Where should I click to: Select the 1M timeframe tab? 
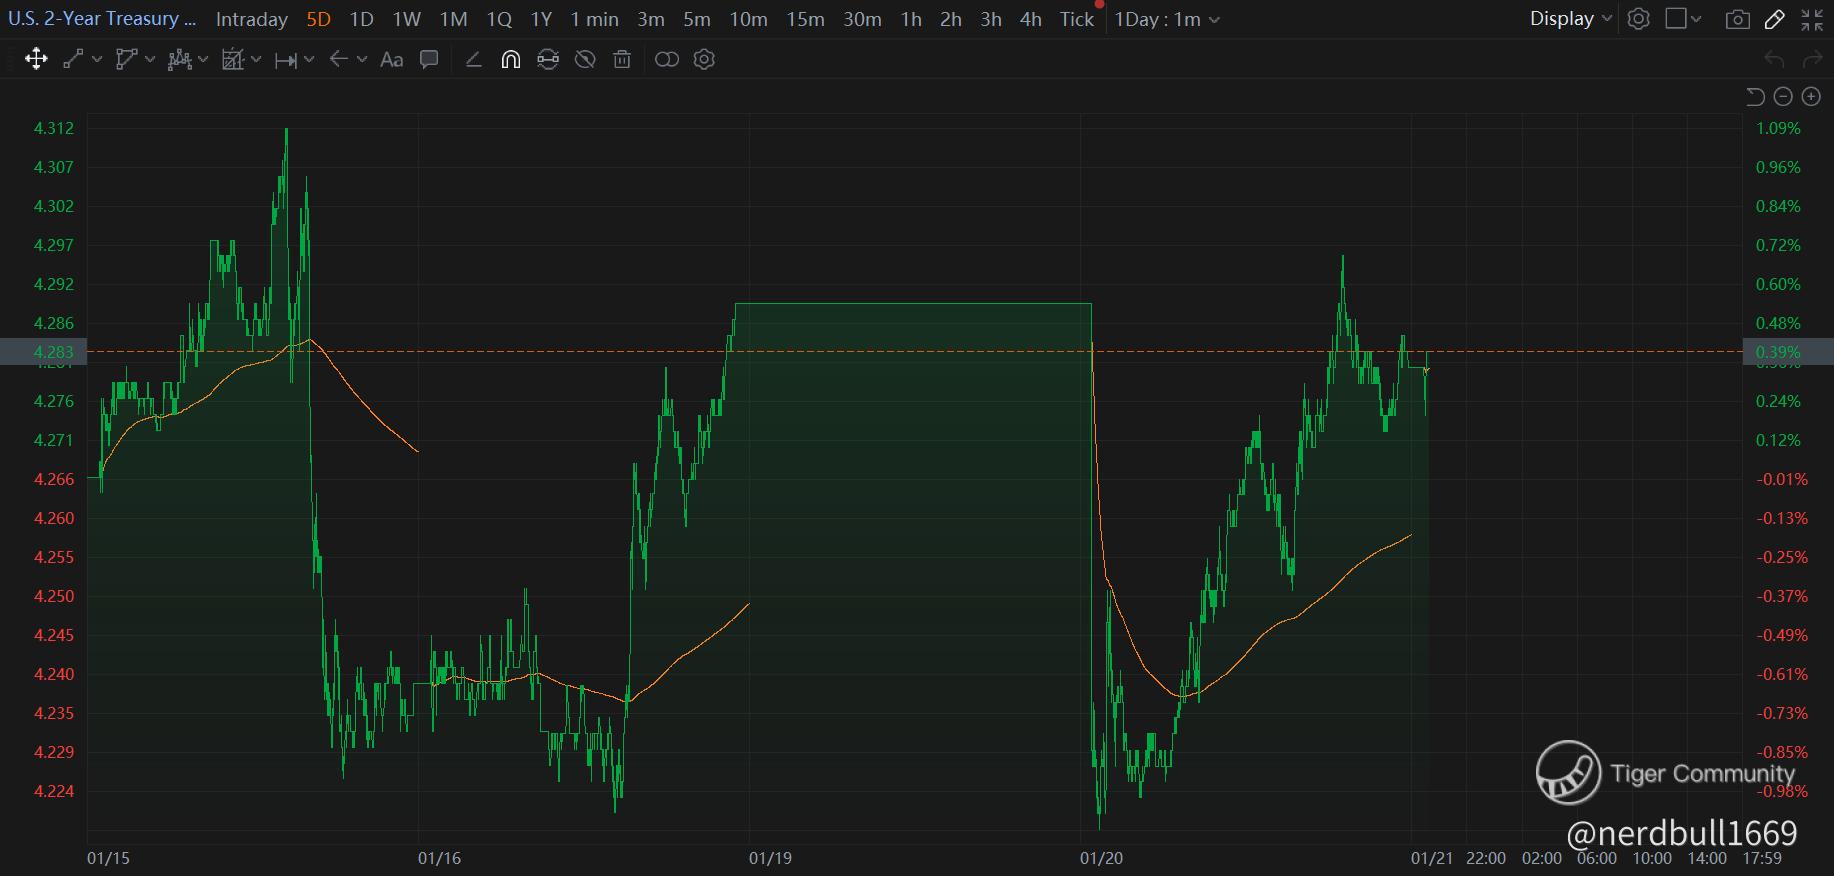point(453,19)
